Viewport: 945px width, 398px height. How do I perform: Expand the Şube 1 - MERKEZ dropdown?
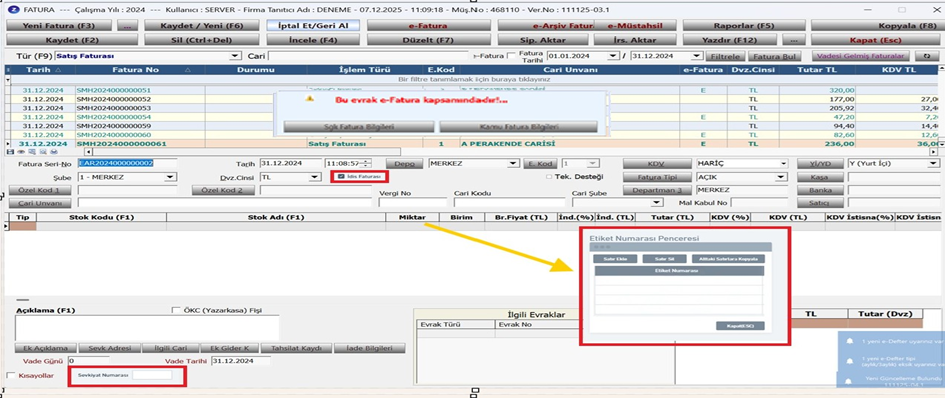[x=171, y=177]
